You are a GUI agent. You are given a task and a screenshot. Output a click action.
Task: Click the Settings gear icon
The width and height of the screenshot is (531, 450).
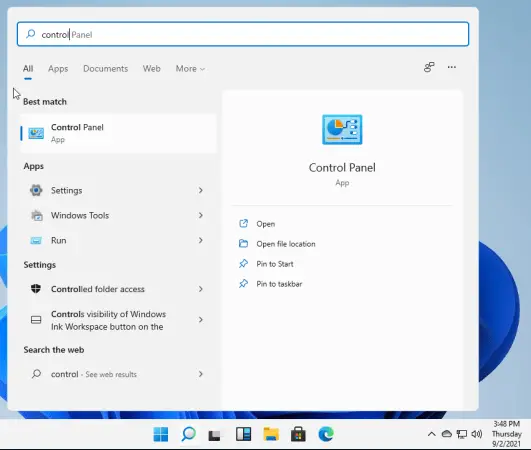coord(36,190)
